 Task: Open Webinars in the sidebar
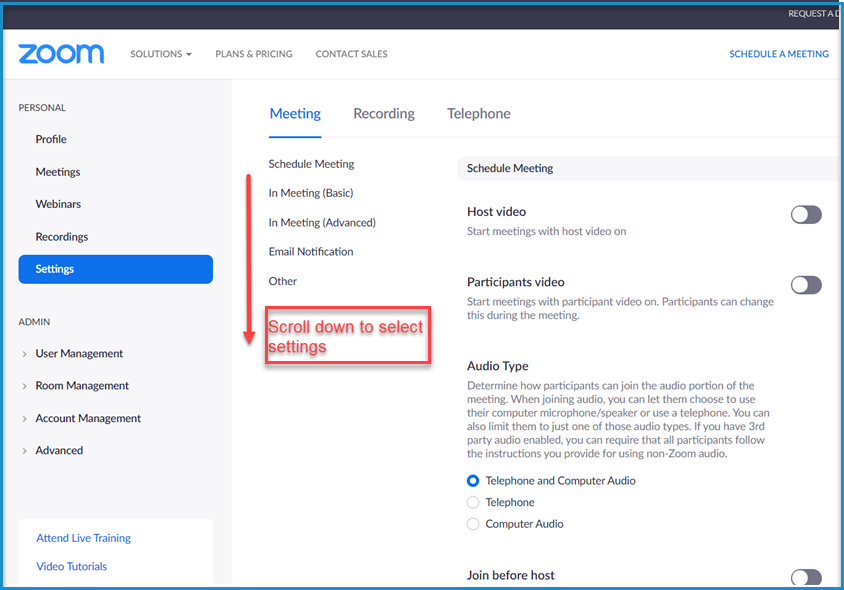point(58,204)
